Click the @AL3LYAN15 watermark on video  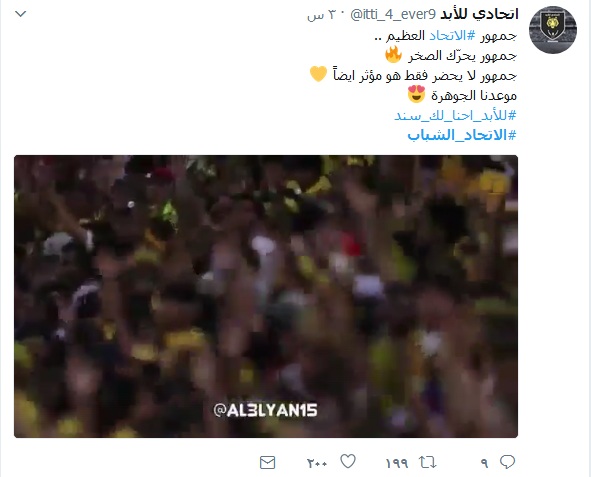266,410
